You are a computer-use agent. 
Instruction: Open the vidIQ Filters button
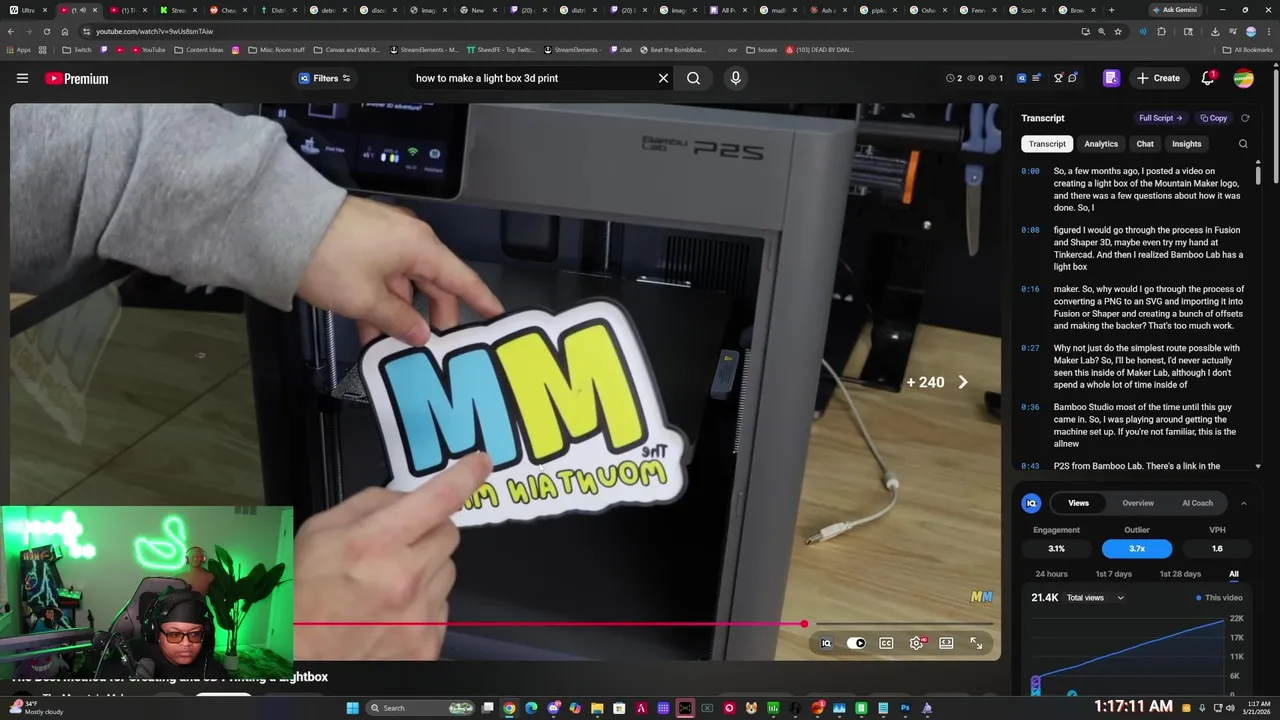pos(325,78)
